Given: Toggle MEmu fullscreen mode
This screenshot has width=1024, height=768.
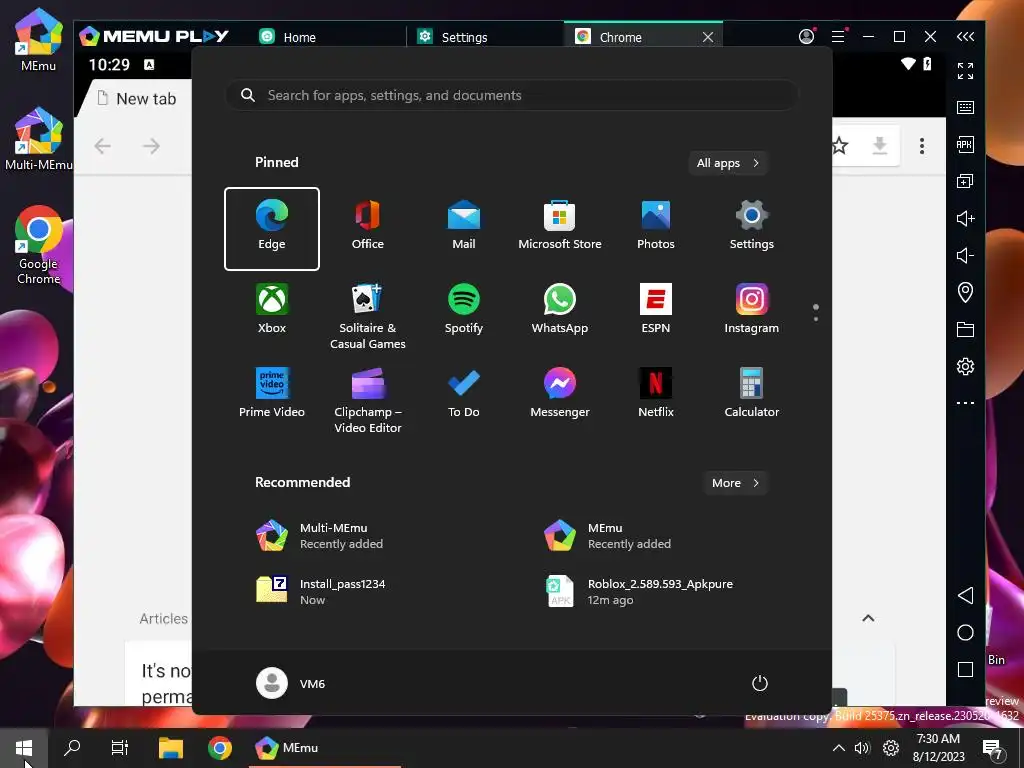Looking at the screenshot, I should (965, 71).
